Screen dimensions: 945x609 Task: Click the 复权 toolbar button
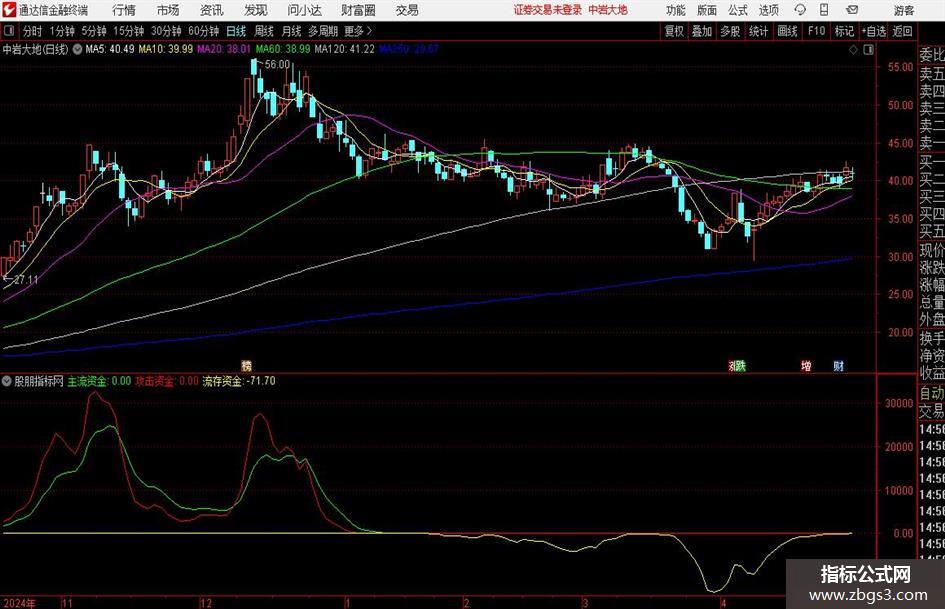[674, 31]
